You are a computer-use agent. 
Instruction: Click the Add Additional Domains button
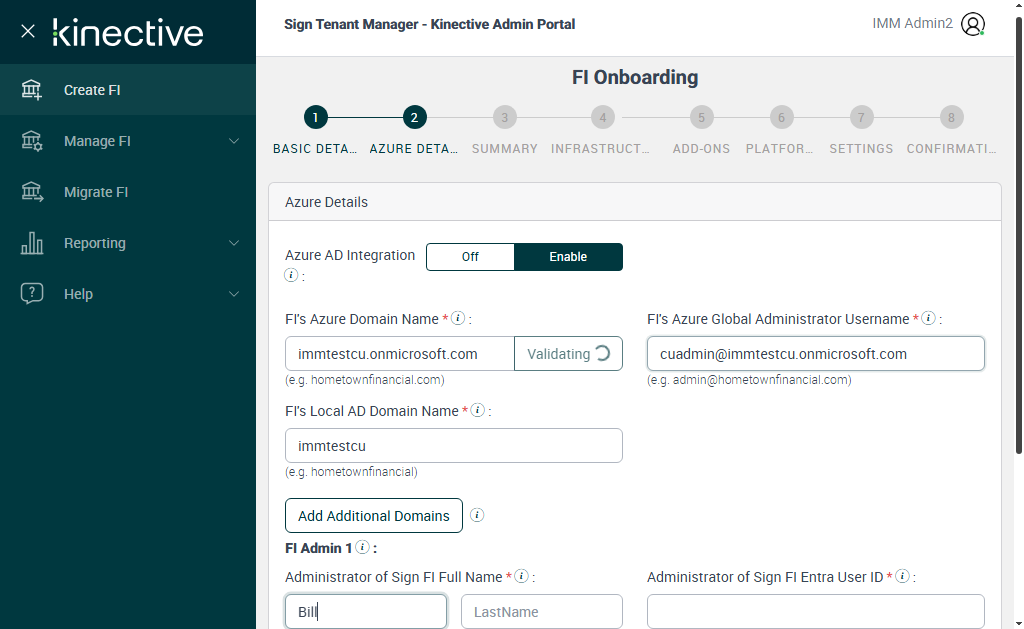click(x=374, y=515)
